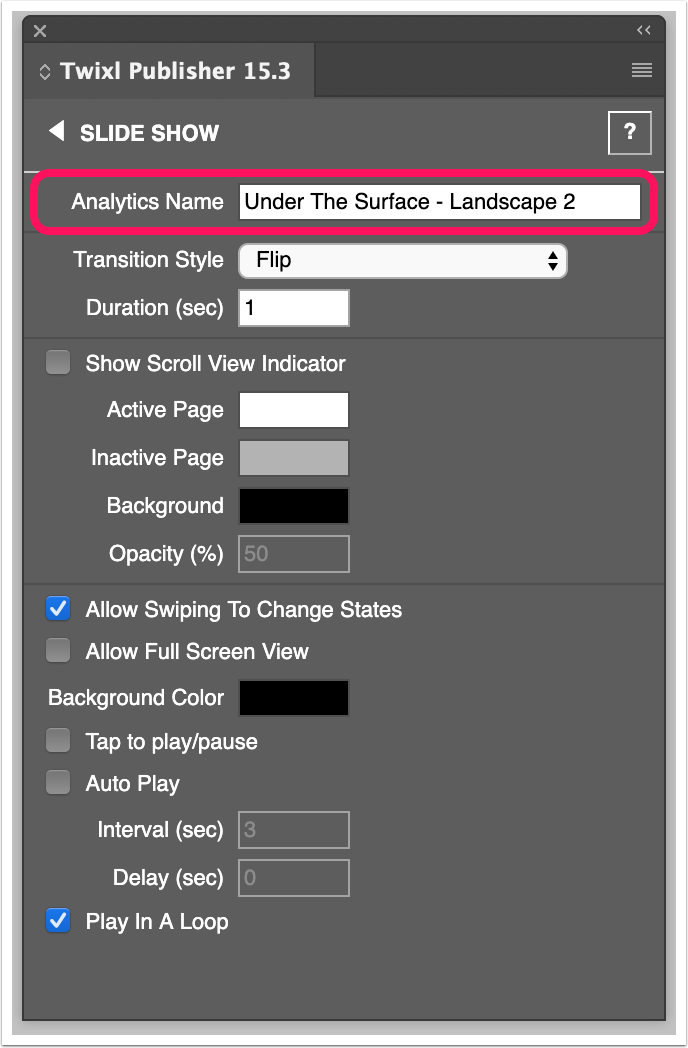688x1048 pixels.
Task: Open the panel hamburger menu
Action: 642,70
